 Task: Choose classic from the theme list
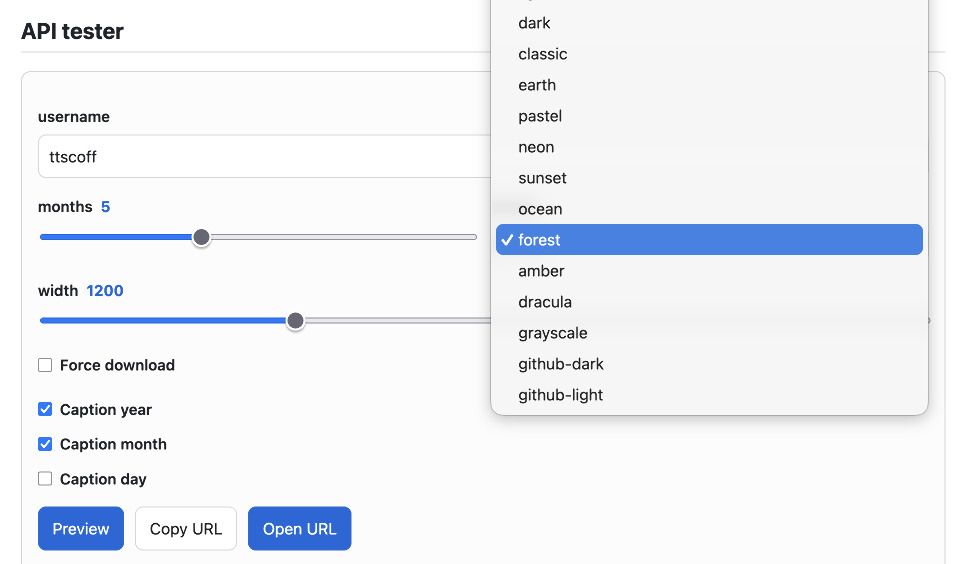tap(709, 54)
